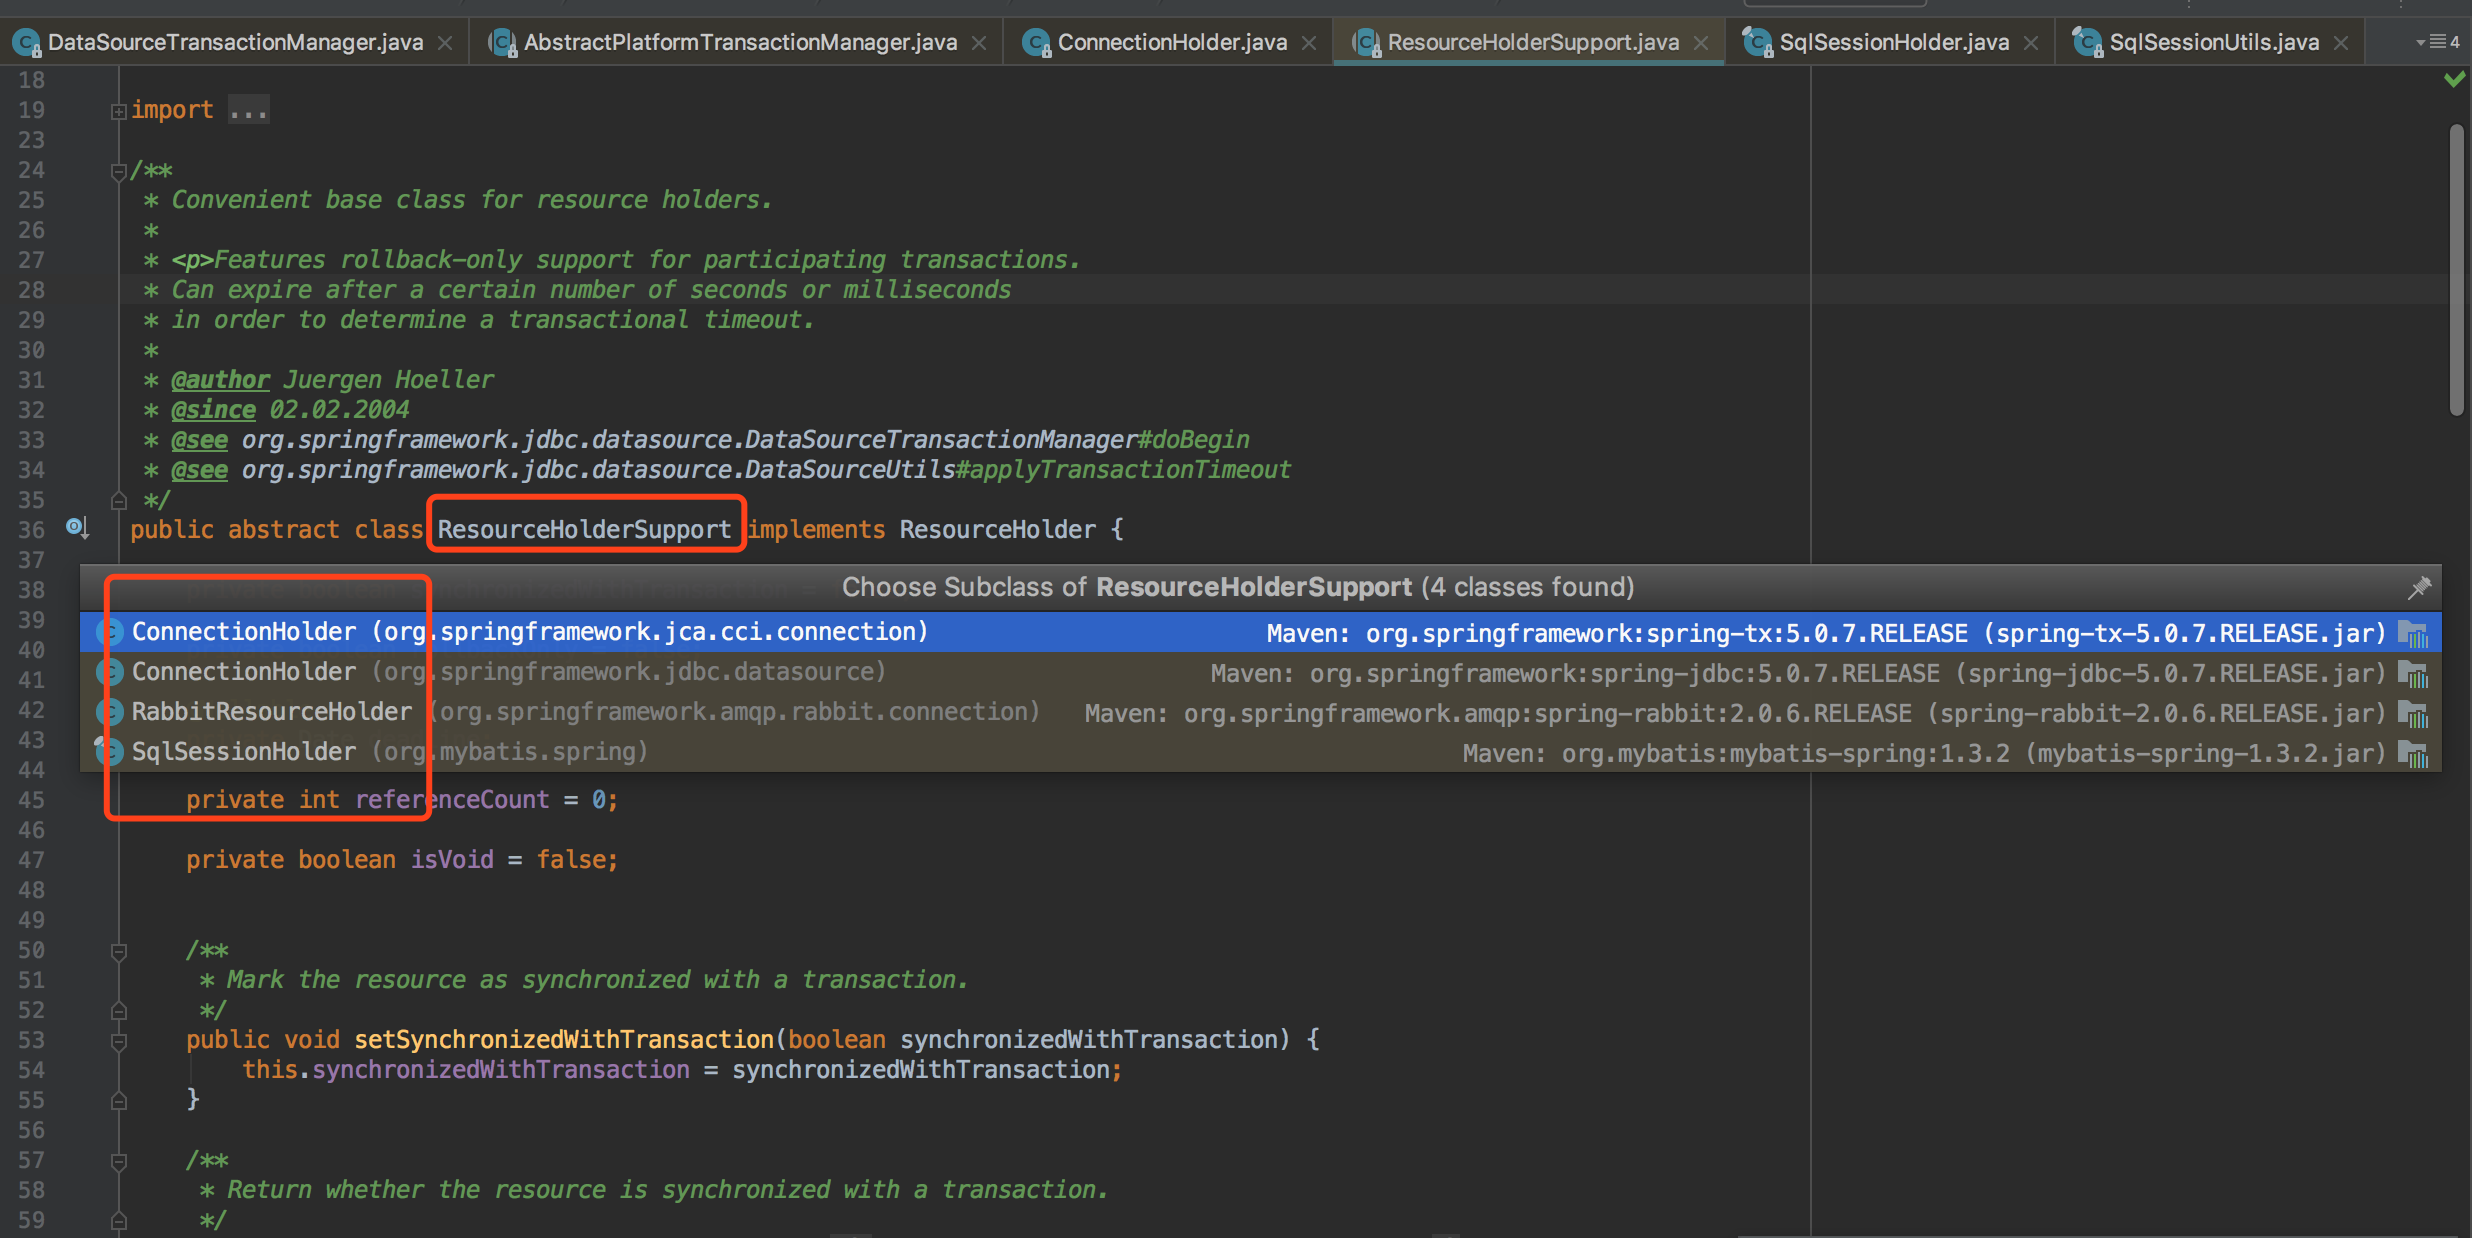Viewport: 2472px width, 1238px height.
Task: Switch to the AbstractPlatformTransactionManager.java tab
Action: tap(739, 42)
